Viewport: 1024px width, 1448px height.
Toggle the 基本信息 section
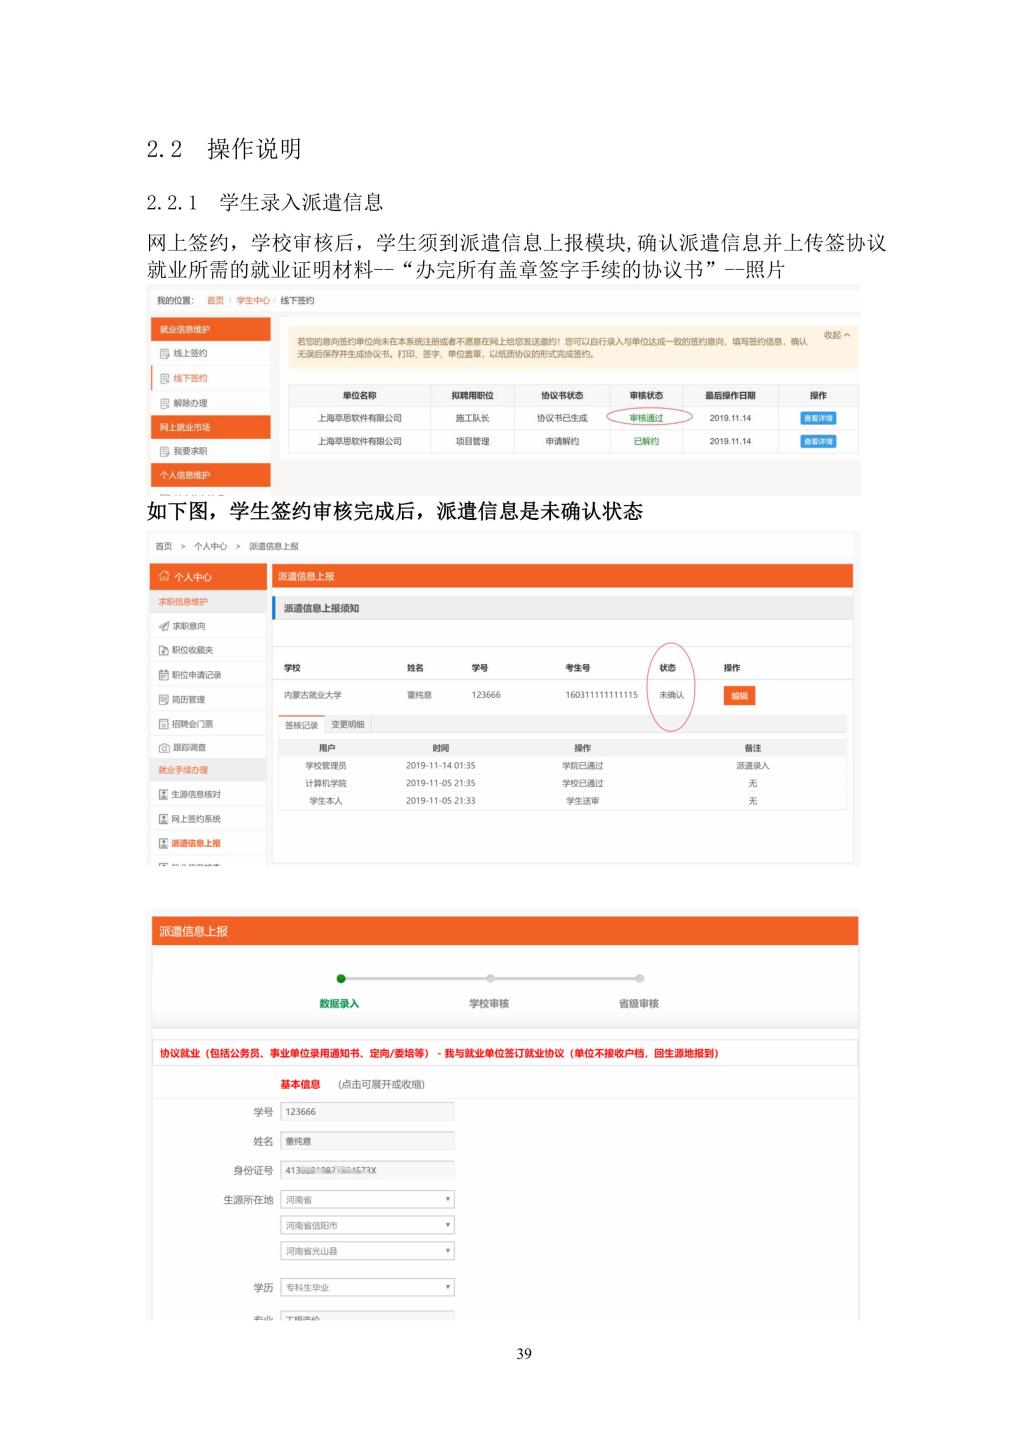(300, 1084)
